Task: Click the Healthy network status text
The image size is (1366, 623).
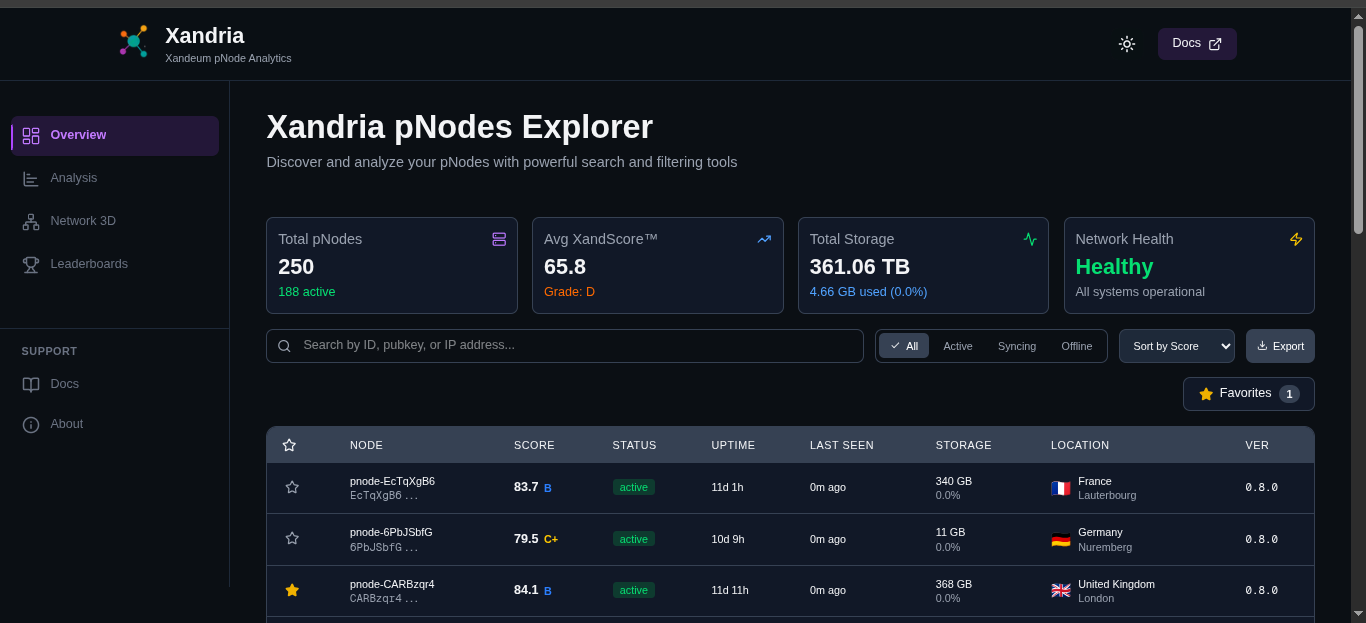Action: click(x=1114, y=267)
